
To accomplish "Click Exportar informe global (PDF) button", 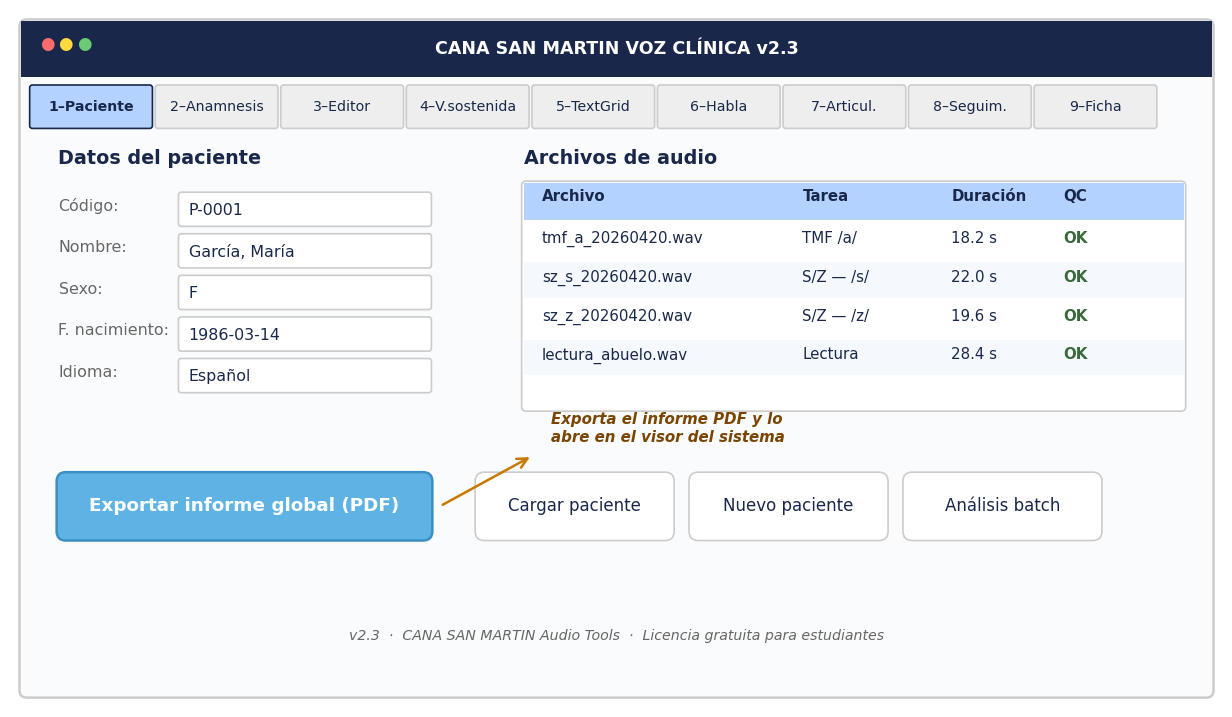I will click(244, 506).
